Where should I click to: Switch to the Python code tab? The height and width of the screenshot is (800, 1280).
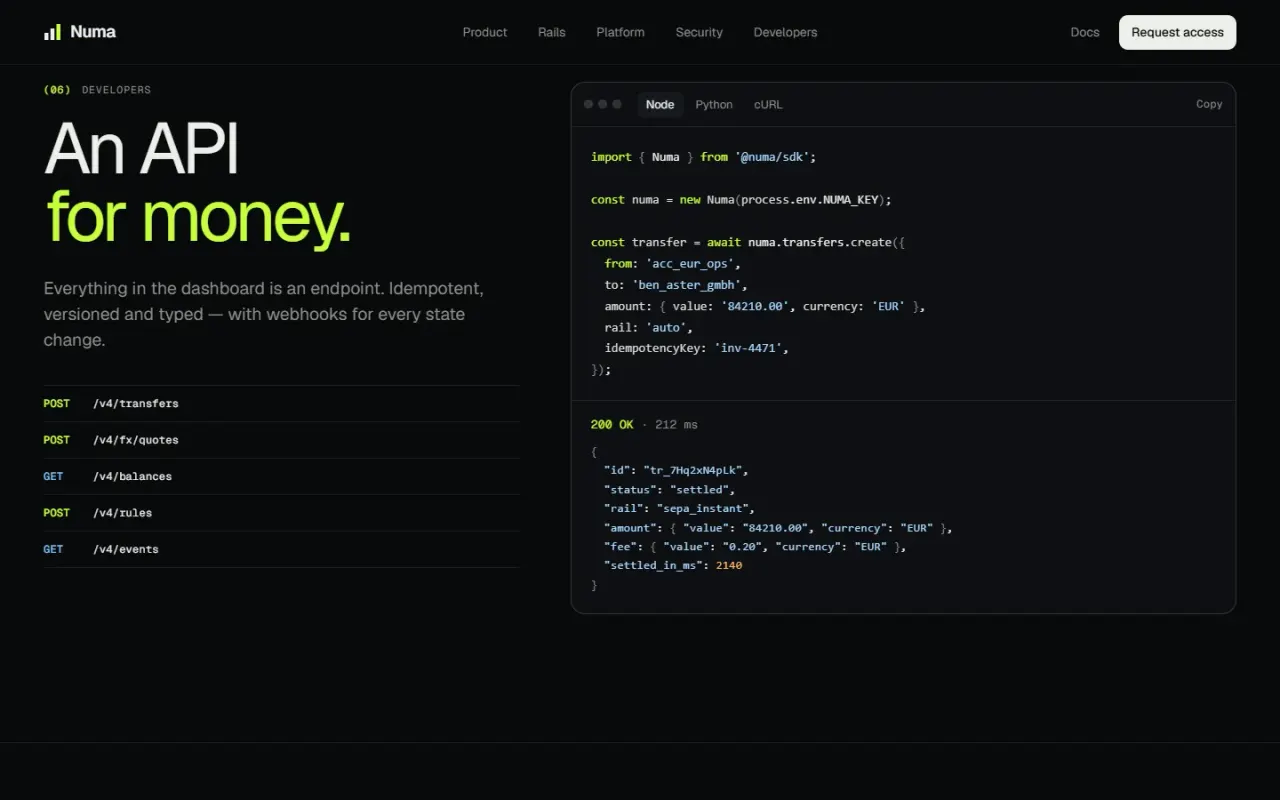pyautogui.click(x=714, y=104)
